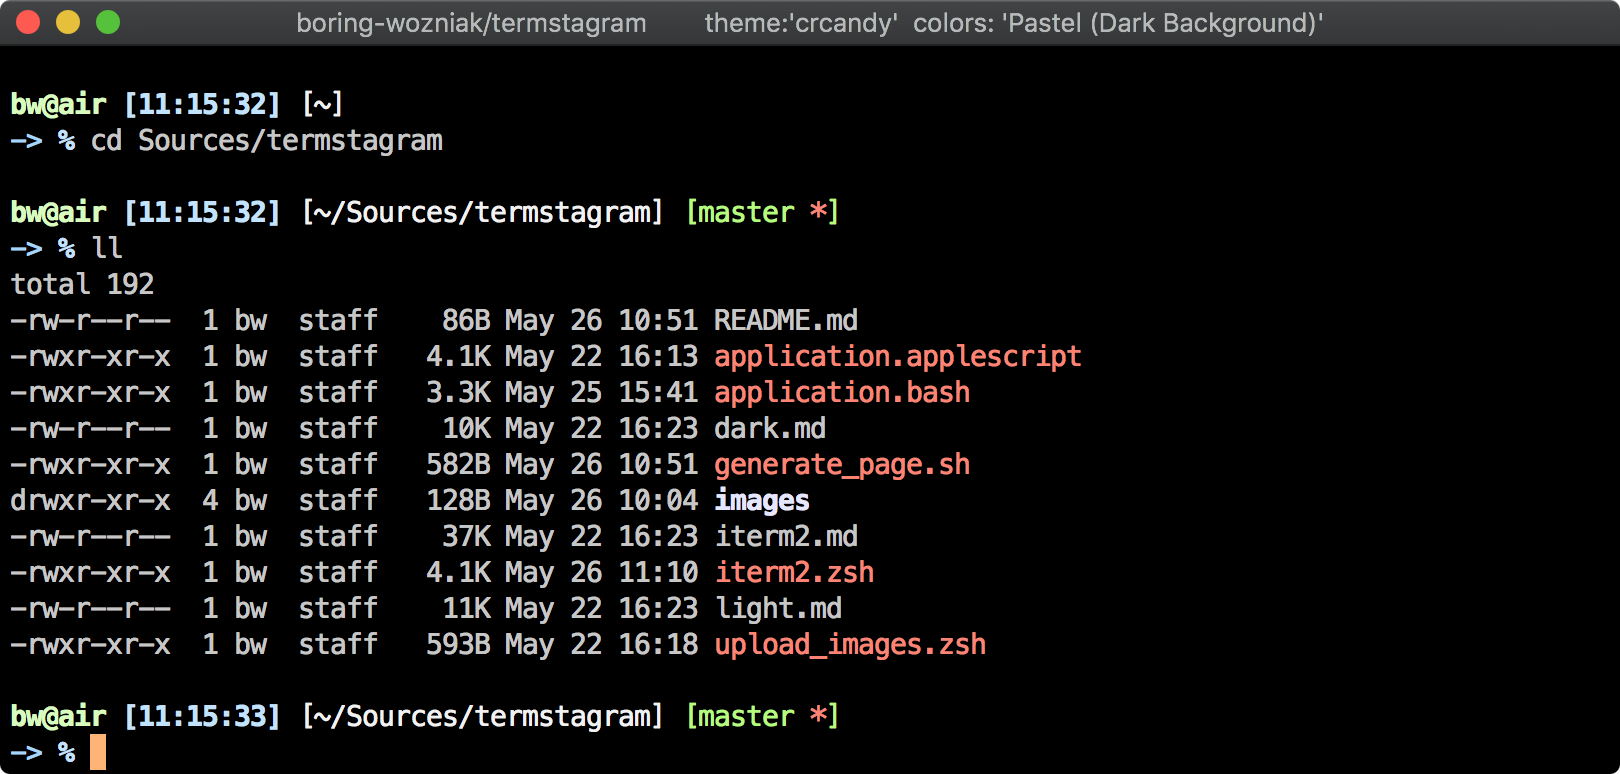Click the generate_page.sh file name

pos(841,464)
